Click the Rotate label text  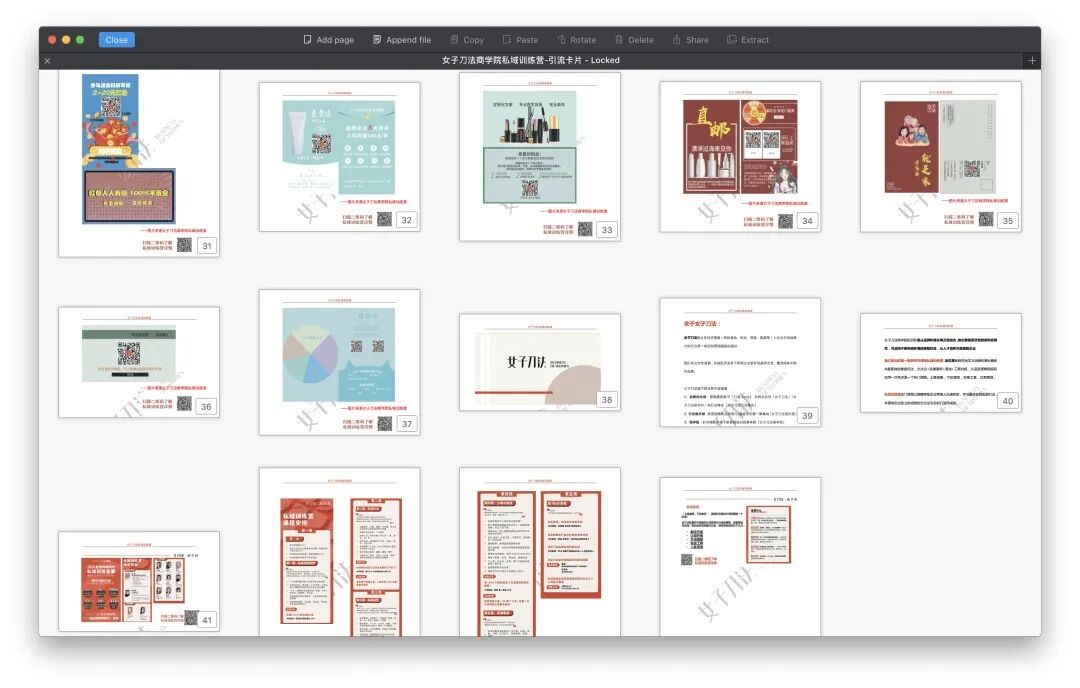583,40
